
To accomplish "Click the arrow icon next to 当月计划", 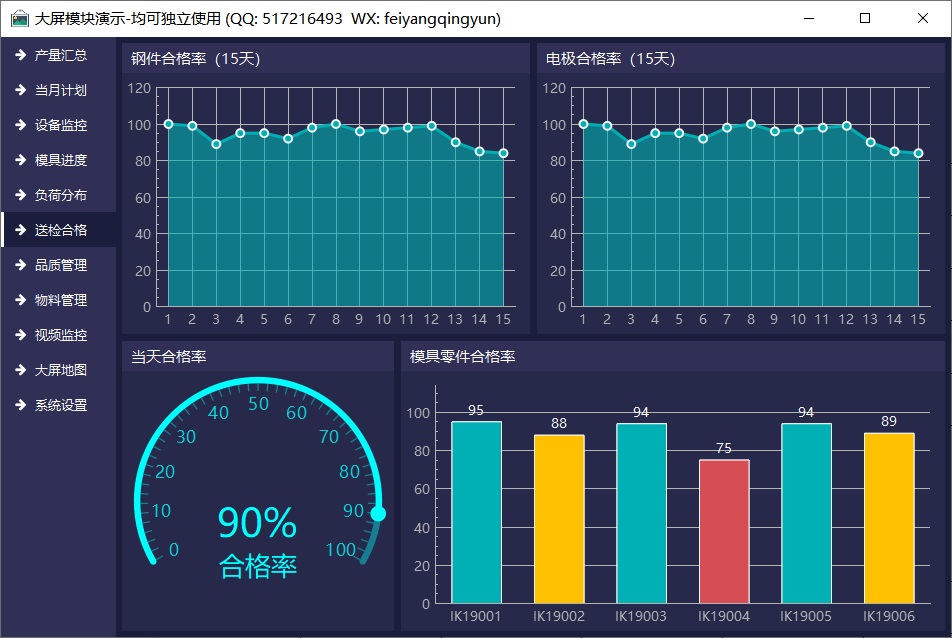I will 20,90.
